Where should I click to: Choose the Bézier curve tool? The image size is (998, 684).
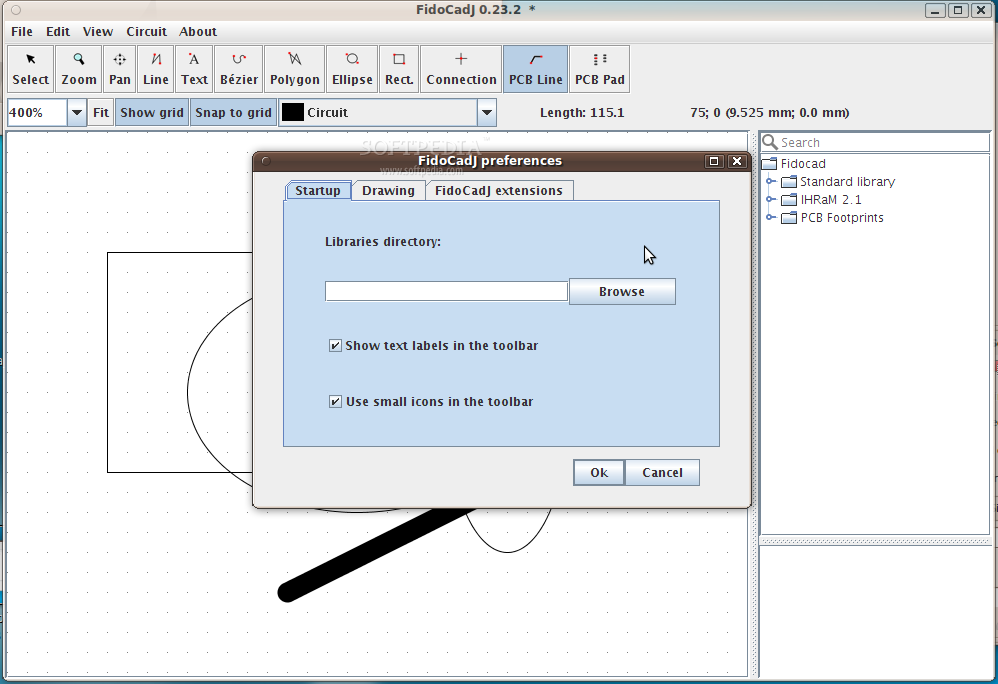point(239,69)
